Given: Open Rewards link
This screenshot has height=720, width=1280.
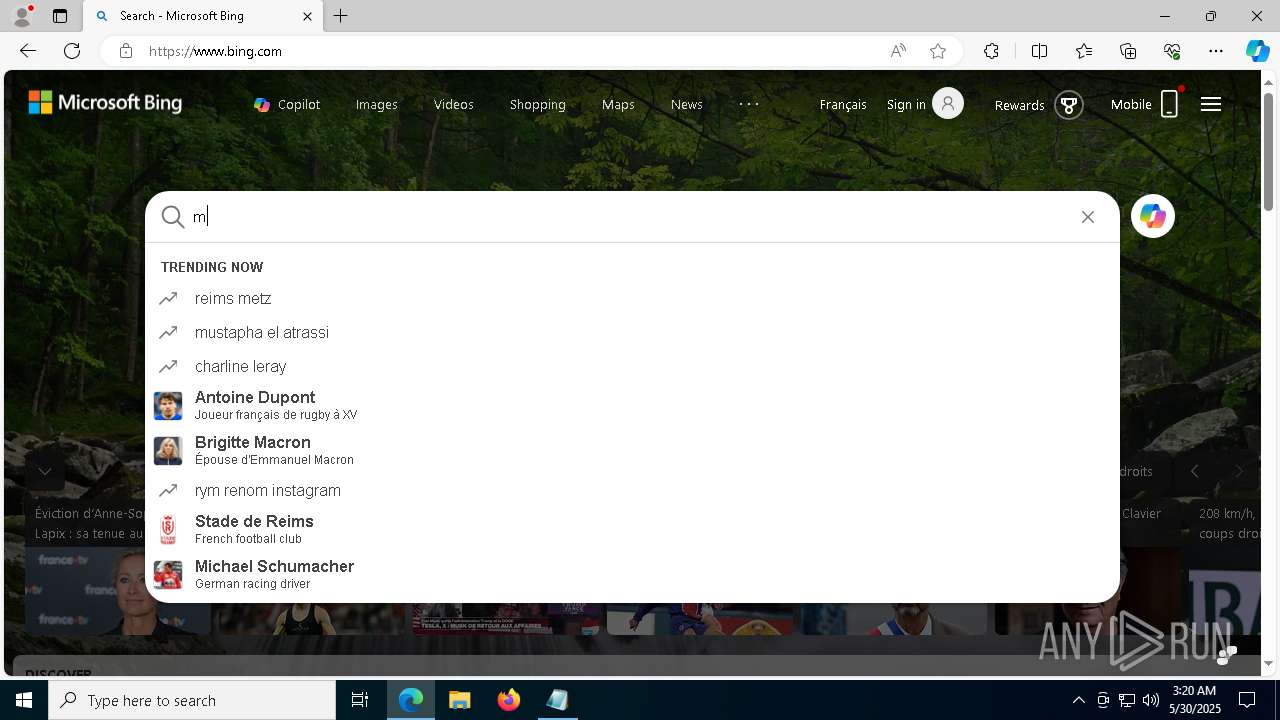Looking at the screenshot, I should click(1019, 105).
